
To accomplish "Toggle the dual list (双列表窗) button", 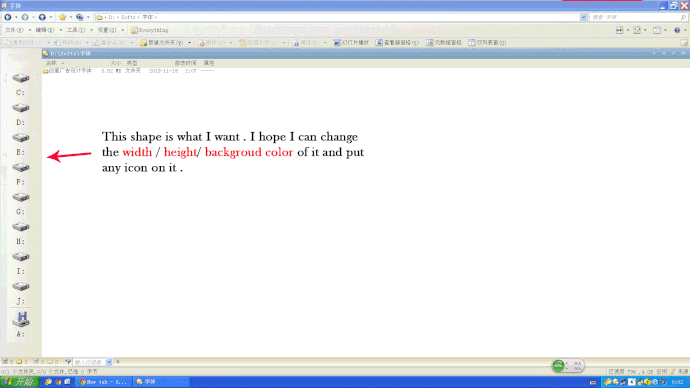I will pyautogui.click(x=487, y=43).
